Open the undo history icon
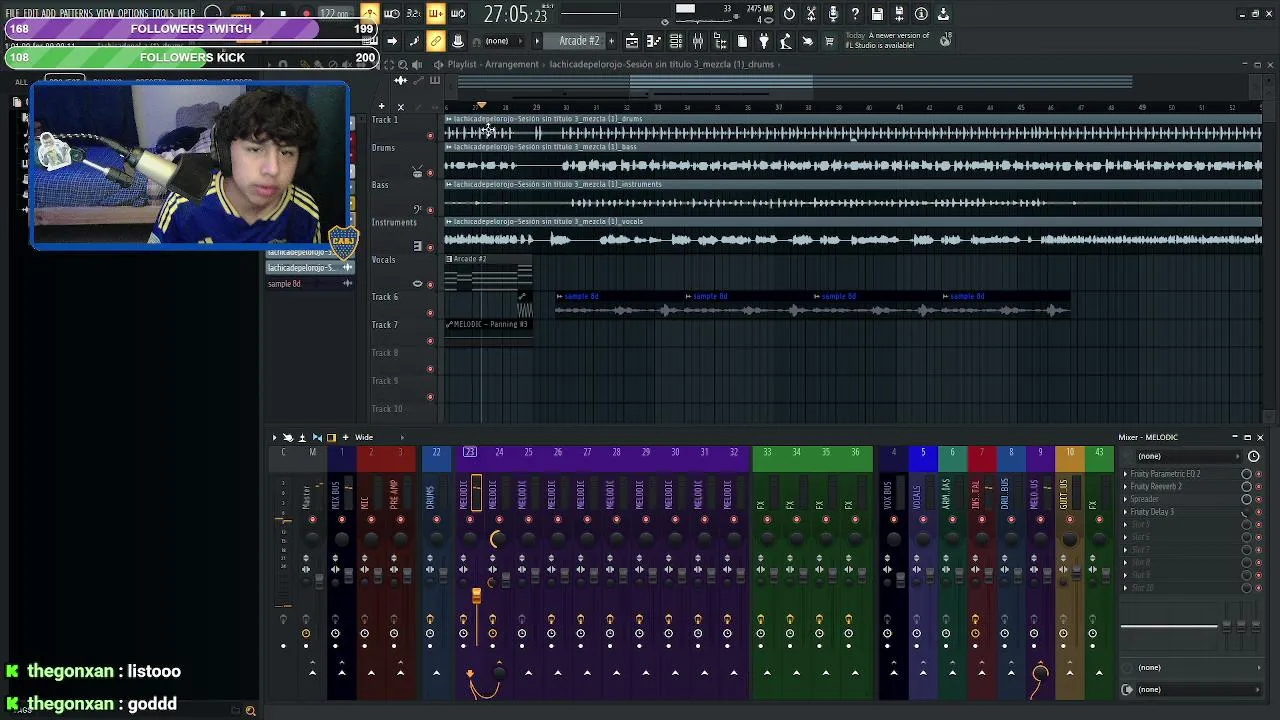 coord(789,14)
